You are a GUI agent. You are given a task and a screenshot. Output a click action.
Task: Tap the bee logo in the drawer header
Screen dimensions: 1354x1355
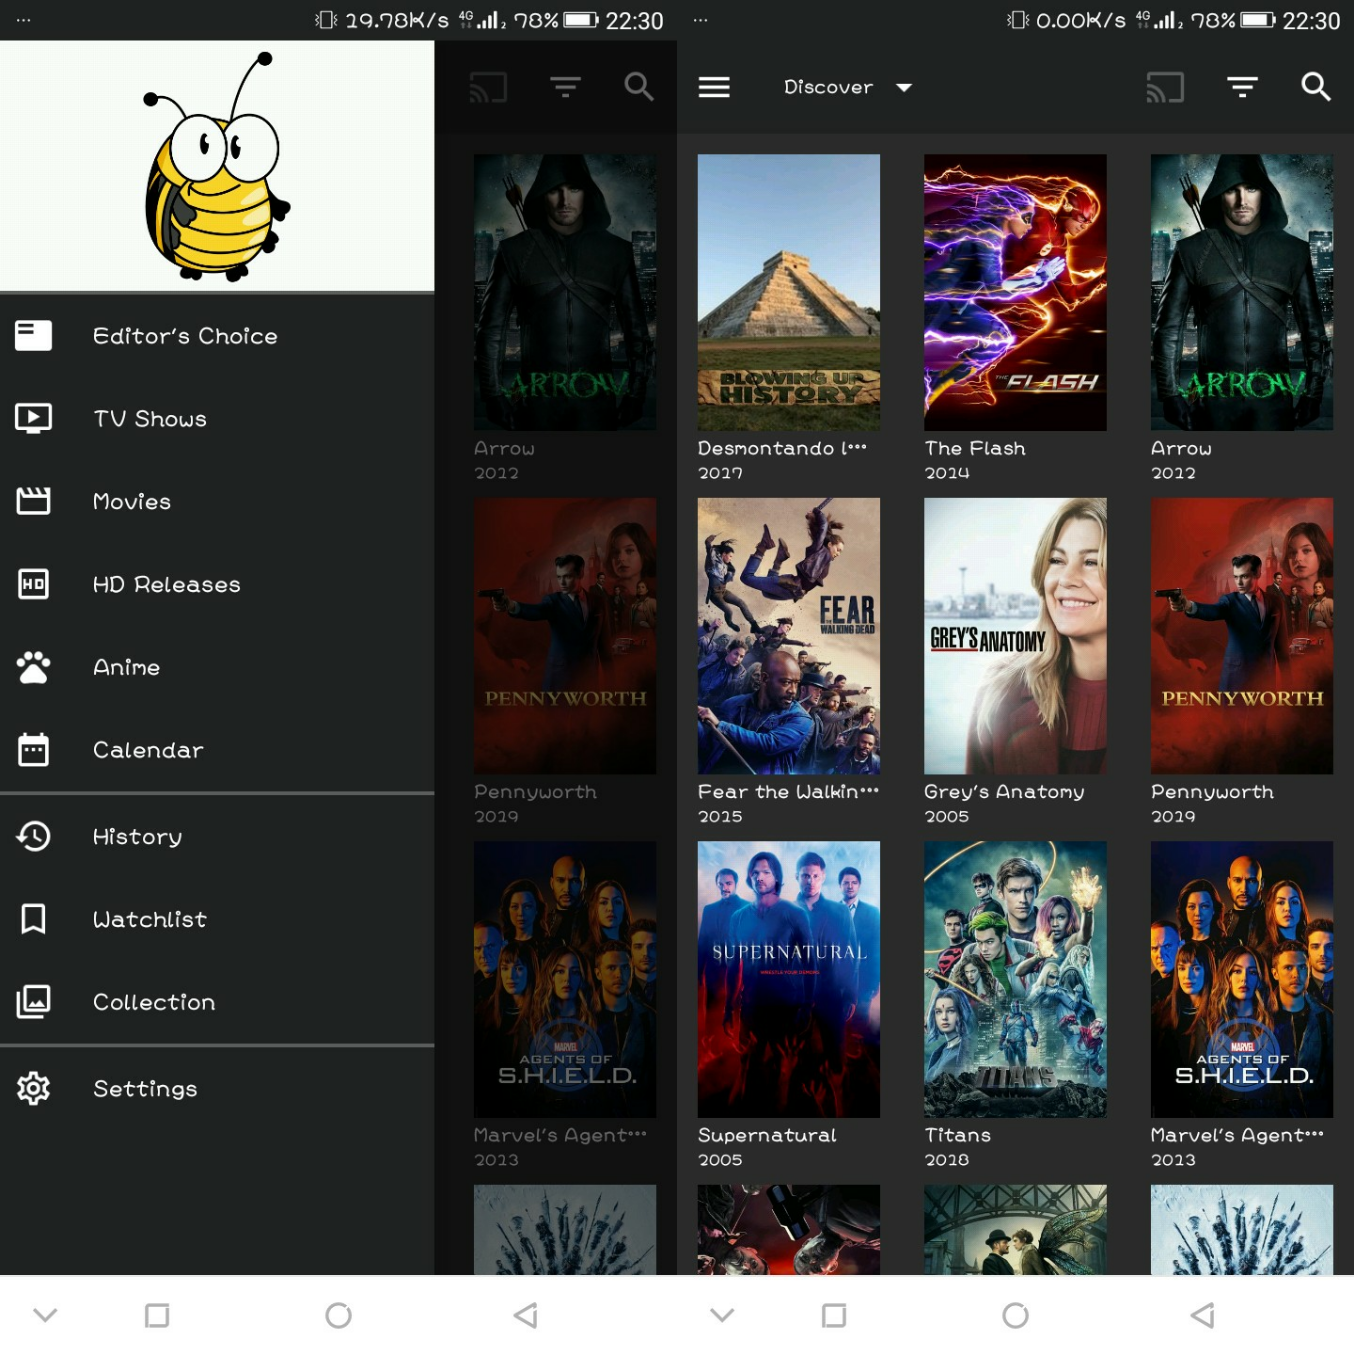pyautogui.click(x=217, y=166)
